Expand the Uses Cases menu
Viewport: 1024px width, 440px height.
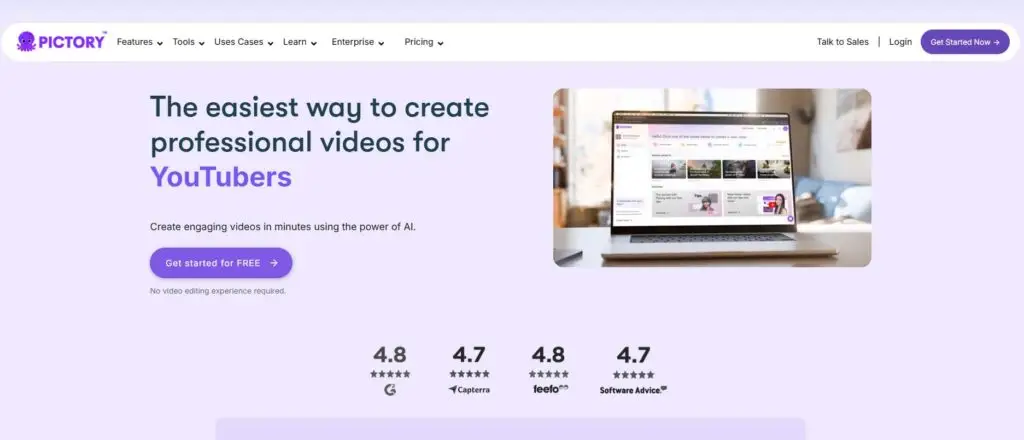point(243,42)
